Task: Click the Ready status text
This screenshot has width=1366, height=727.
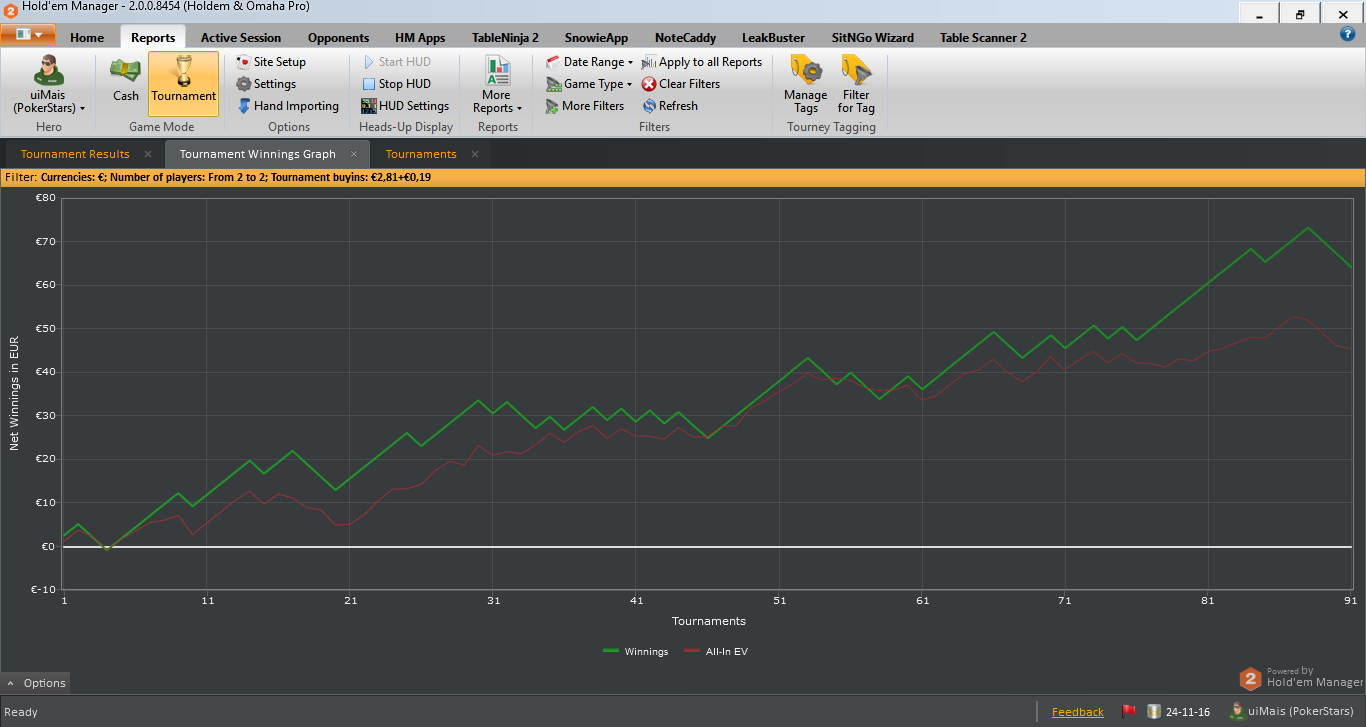Action: (x=21, y=712)
